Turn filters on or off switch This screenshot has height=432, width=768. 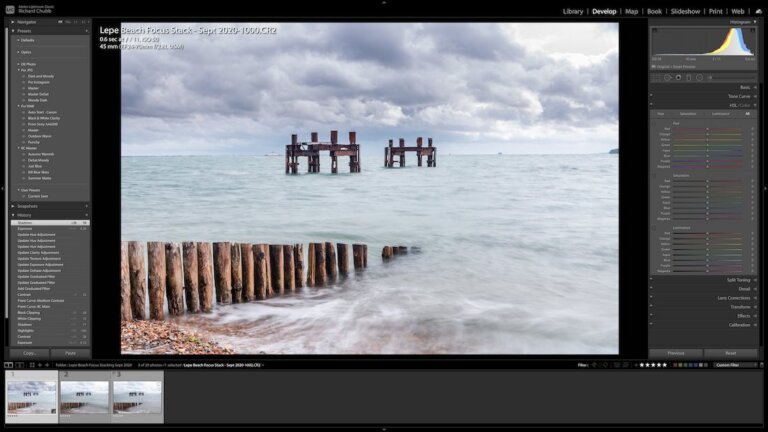tap(761, 365)
